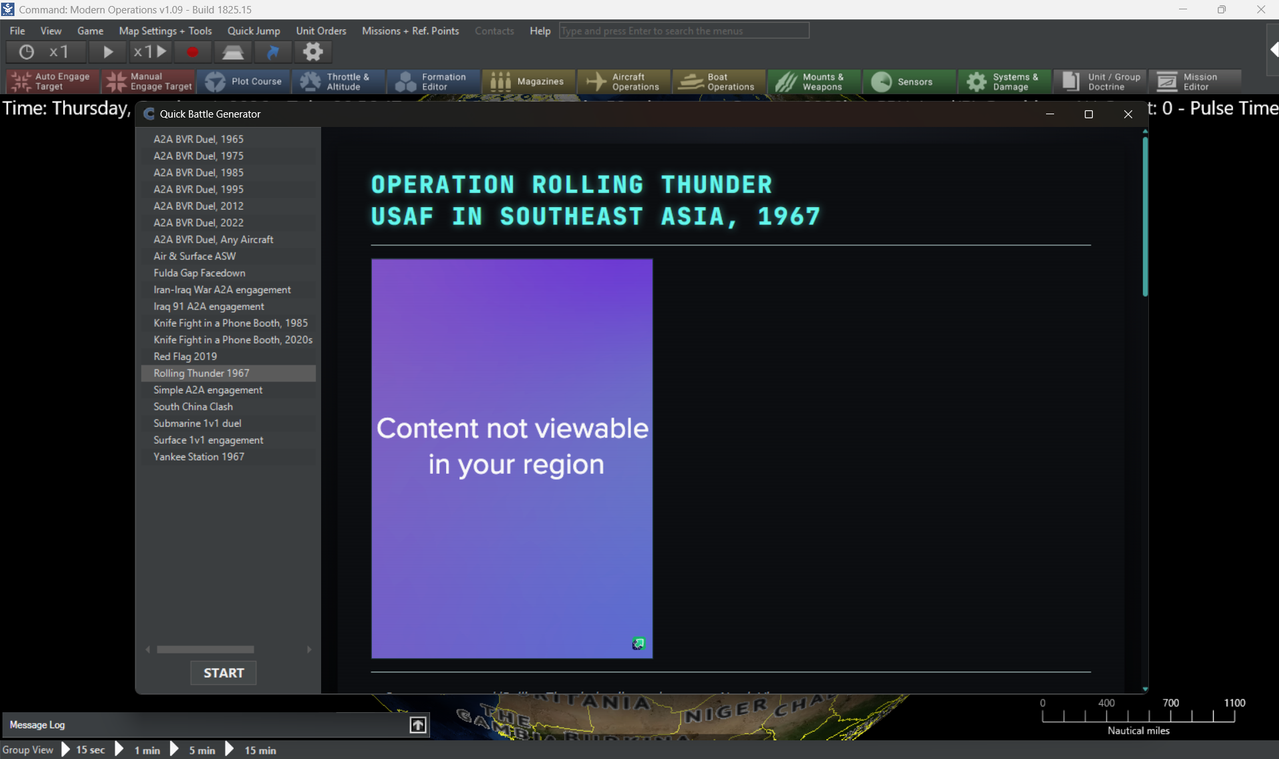Advance time by 15 sec
Screen dimensions: 1279x759
coord(83,749)
